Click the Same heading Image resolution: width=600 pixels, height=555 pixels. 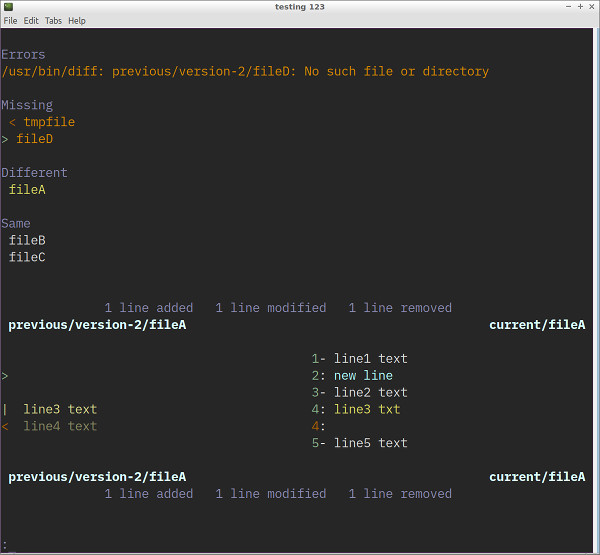tap(16, 224)
